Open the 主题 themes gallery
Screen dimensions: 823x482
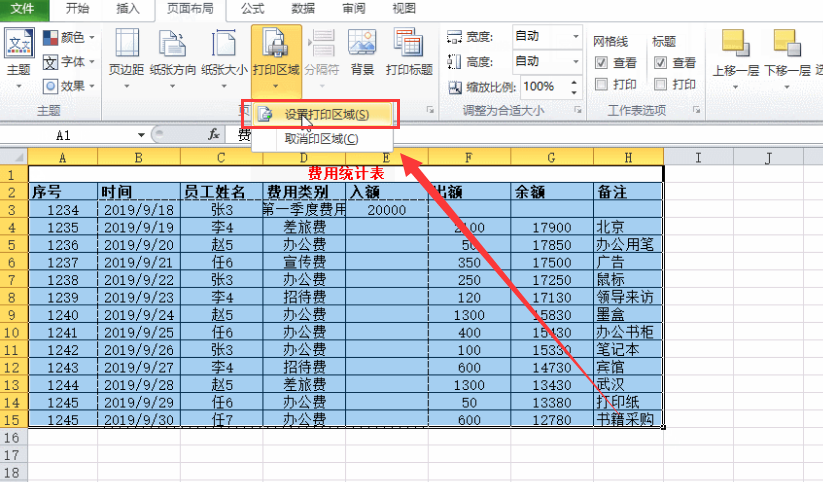point(19,58)
